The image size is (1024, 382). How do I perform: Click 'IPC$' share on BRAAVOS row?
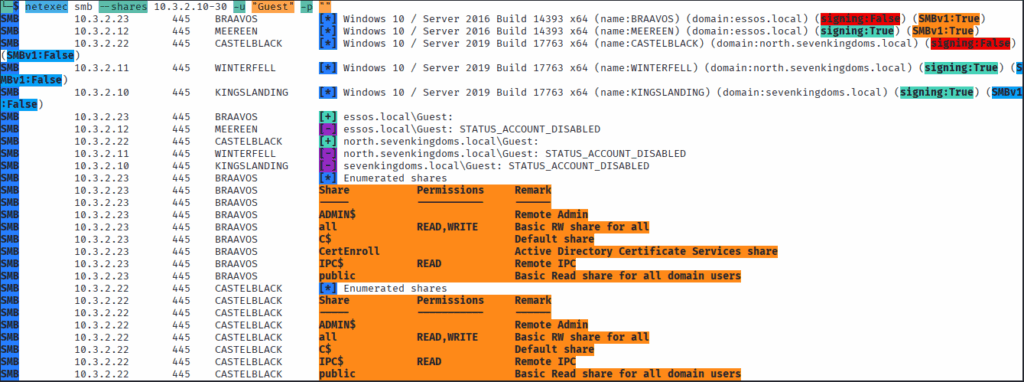(331, 264)
